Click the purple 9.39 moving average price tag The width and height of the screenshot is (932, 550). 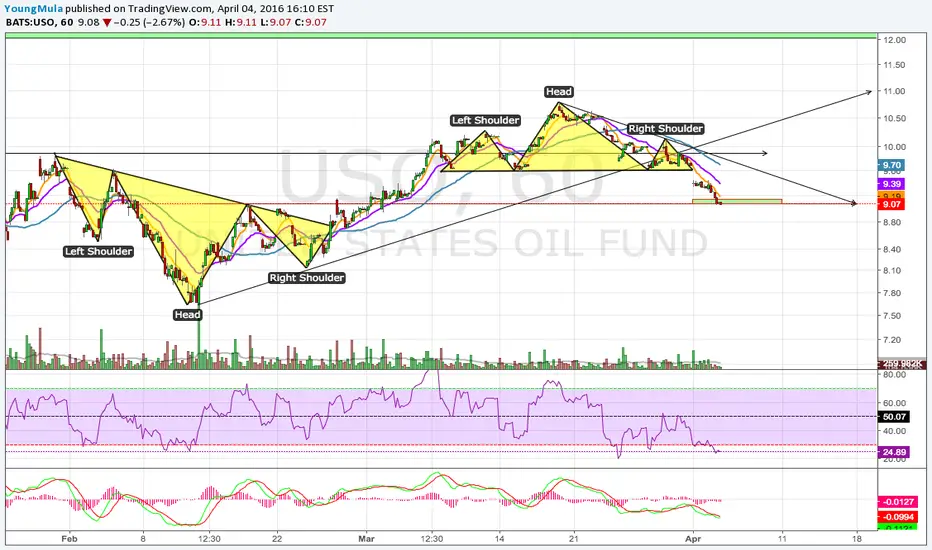892,184
